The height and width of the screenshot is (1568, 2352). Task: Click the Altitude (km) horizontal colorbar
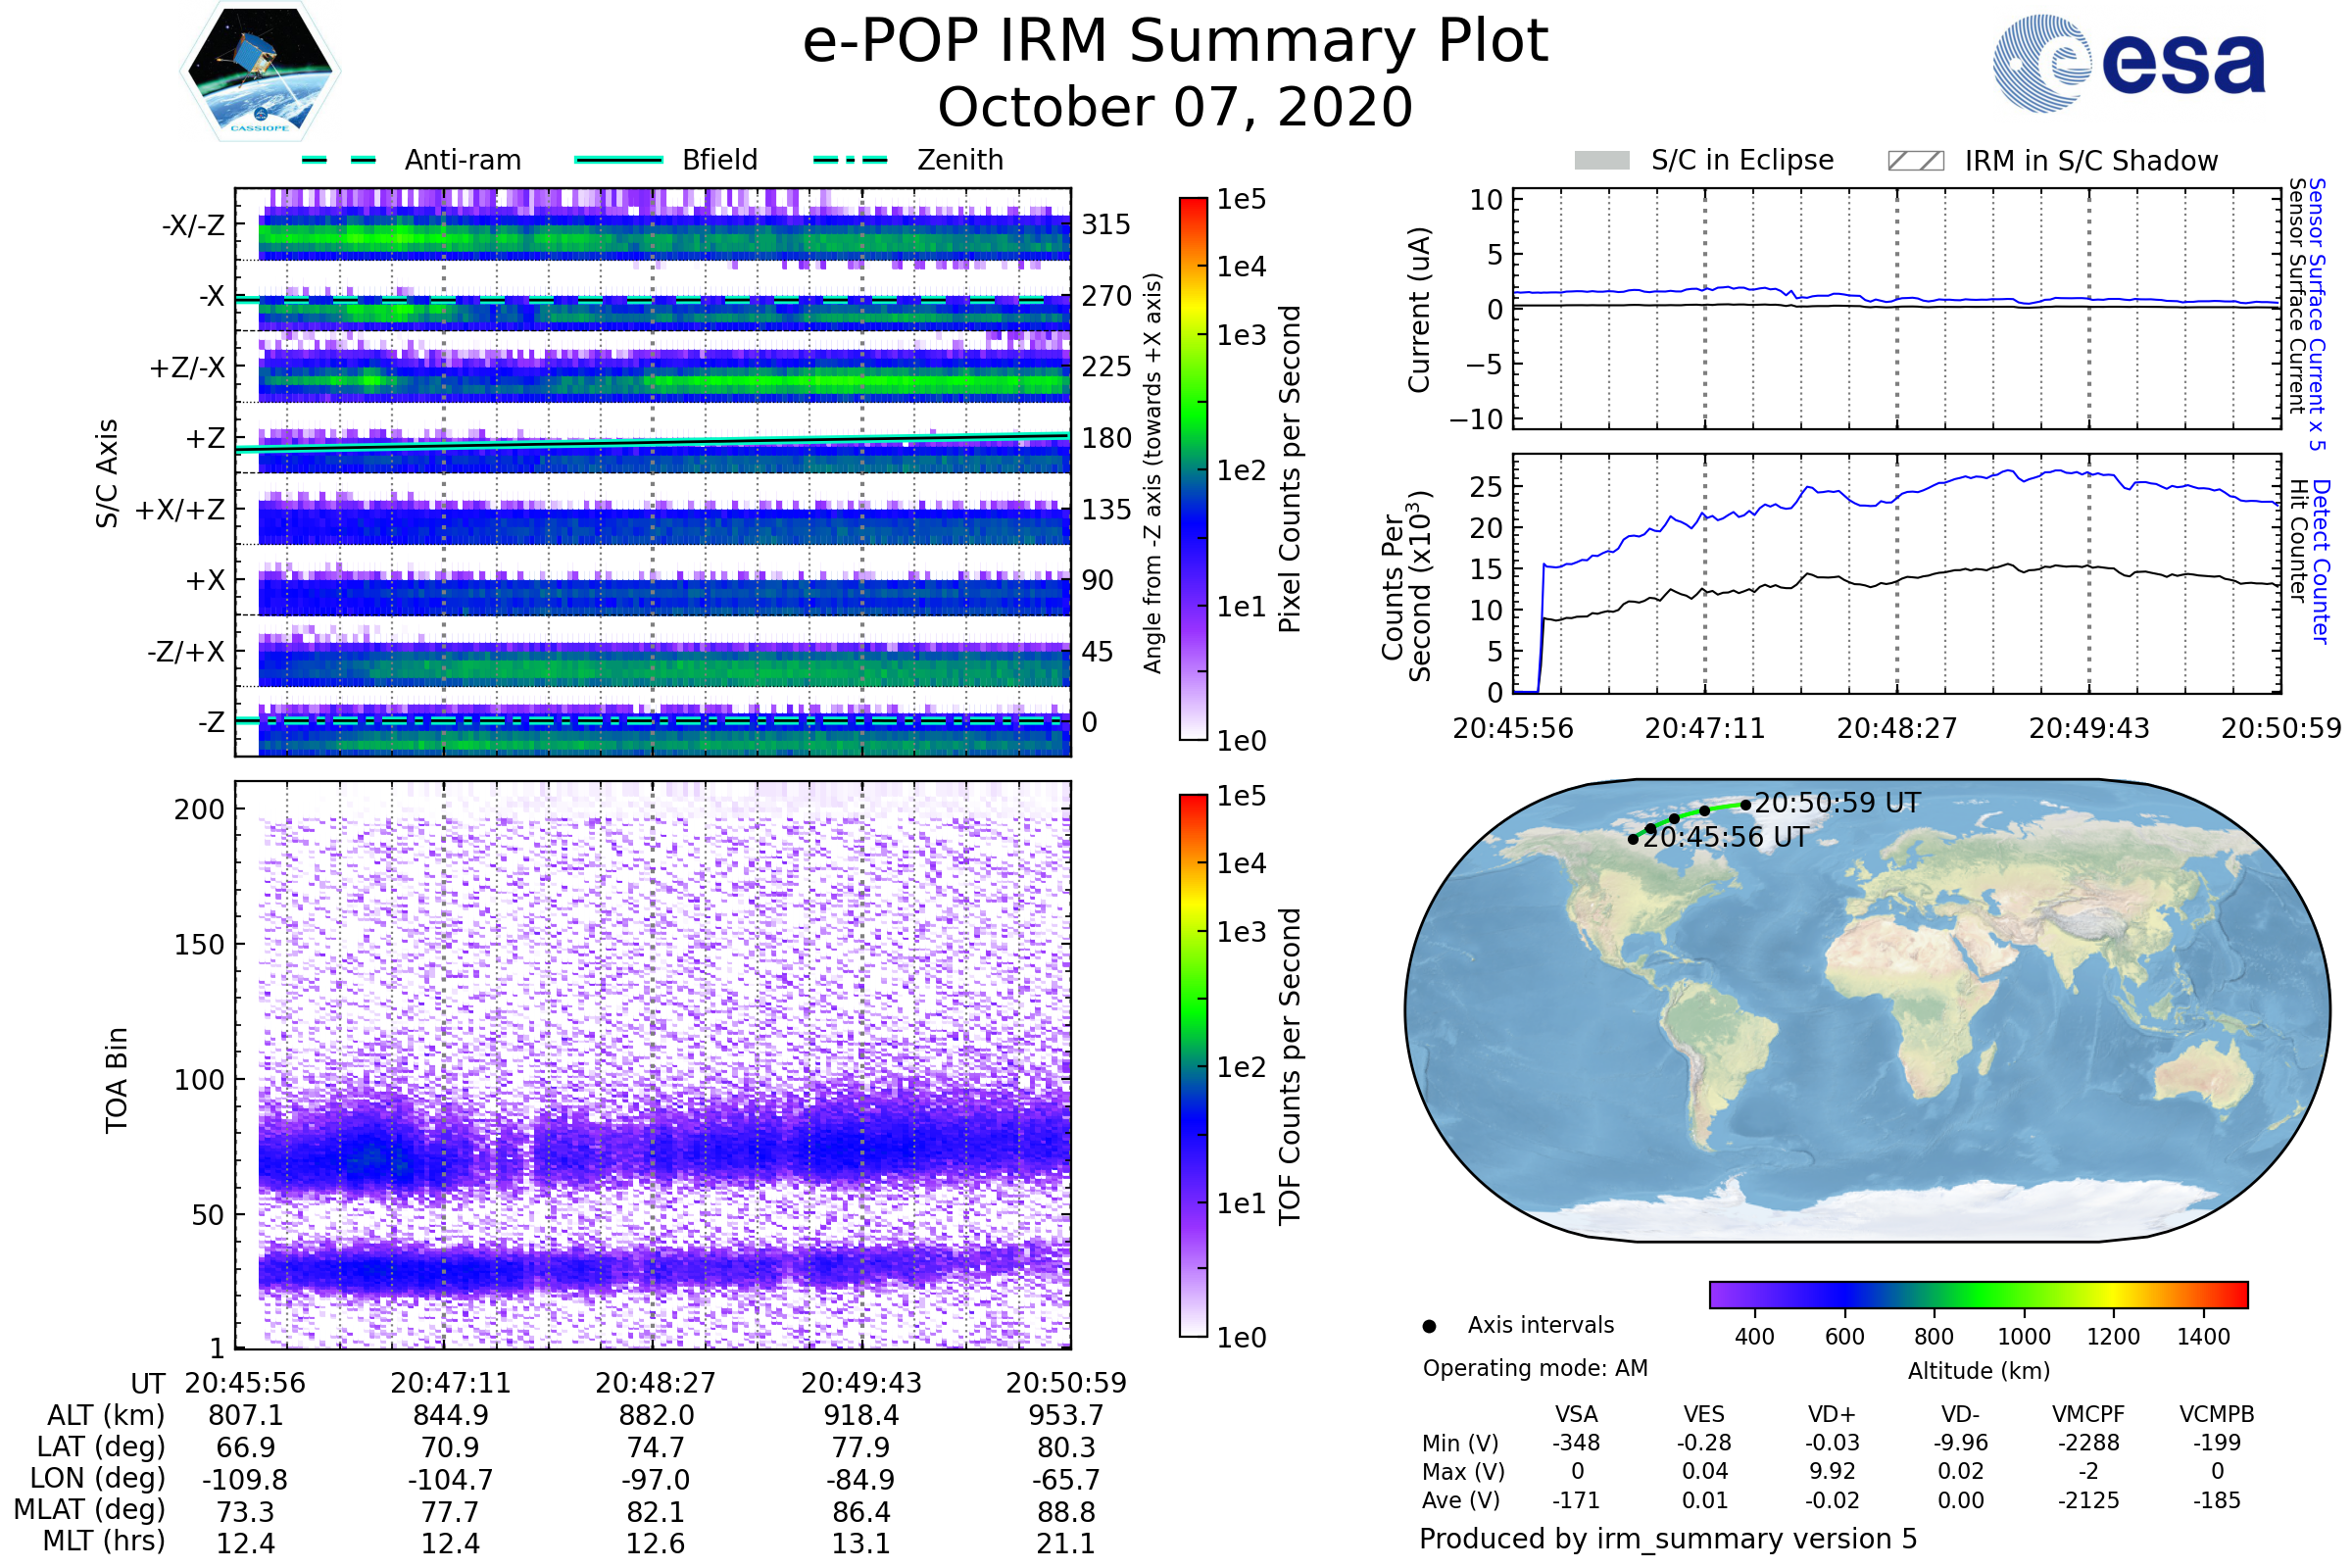click(1978, 1294)
